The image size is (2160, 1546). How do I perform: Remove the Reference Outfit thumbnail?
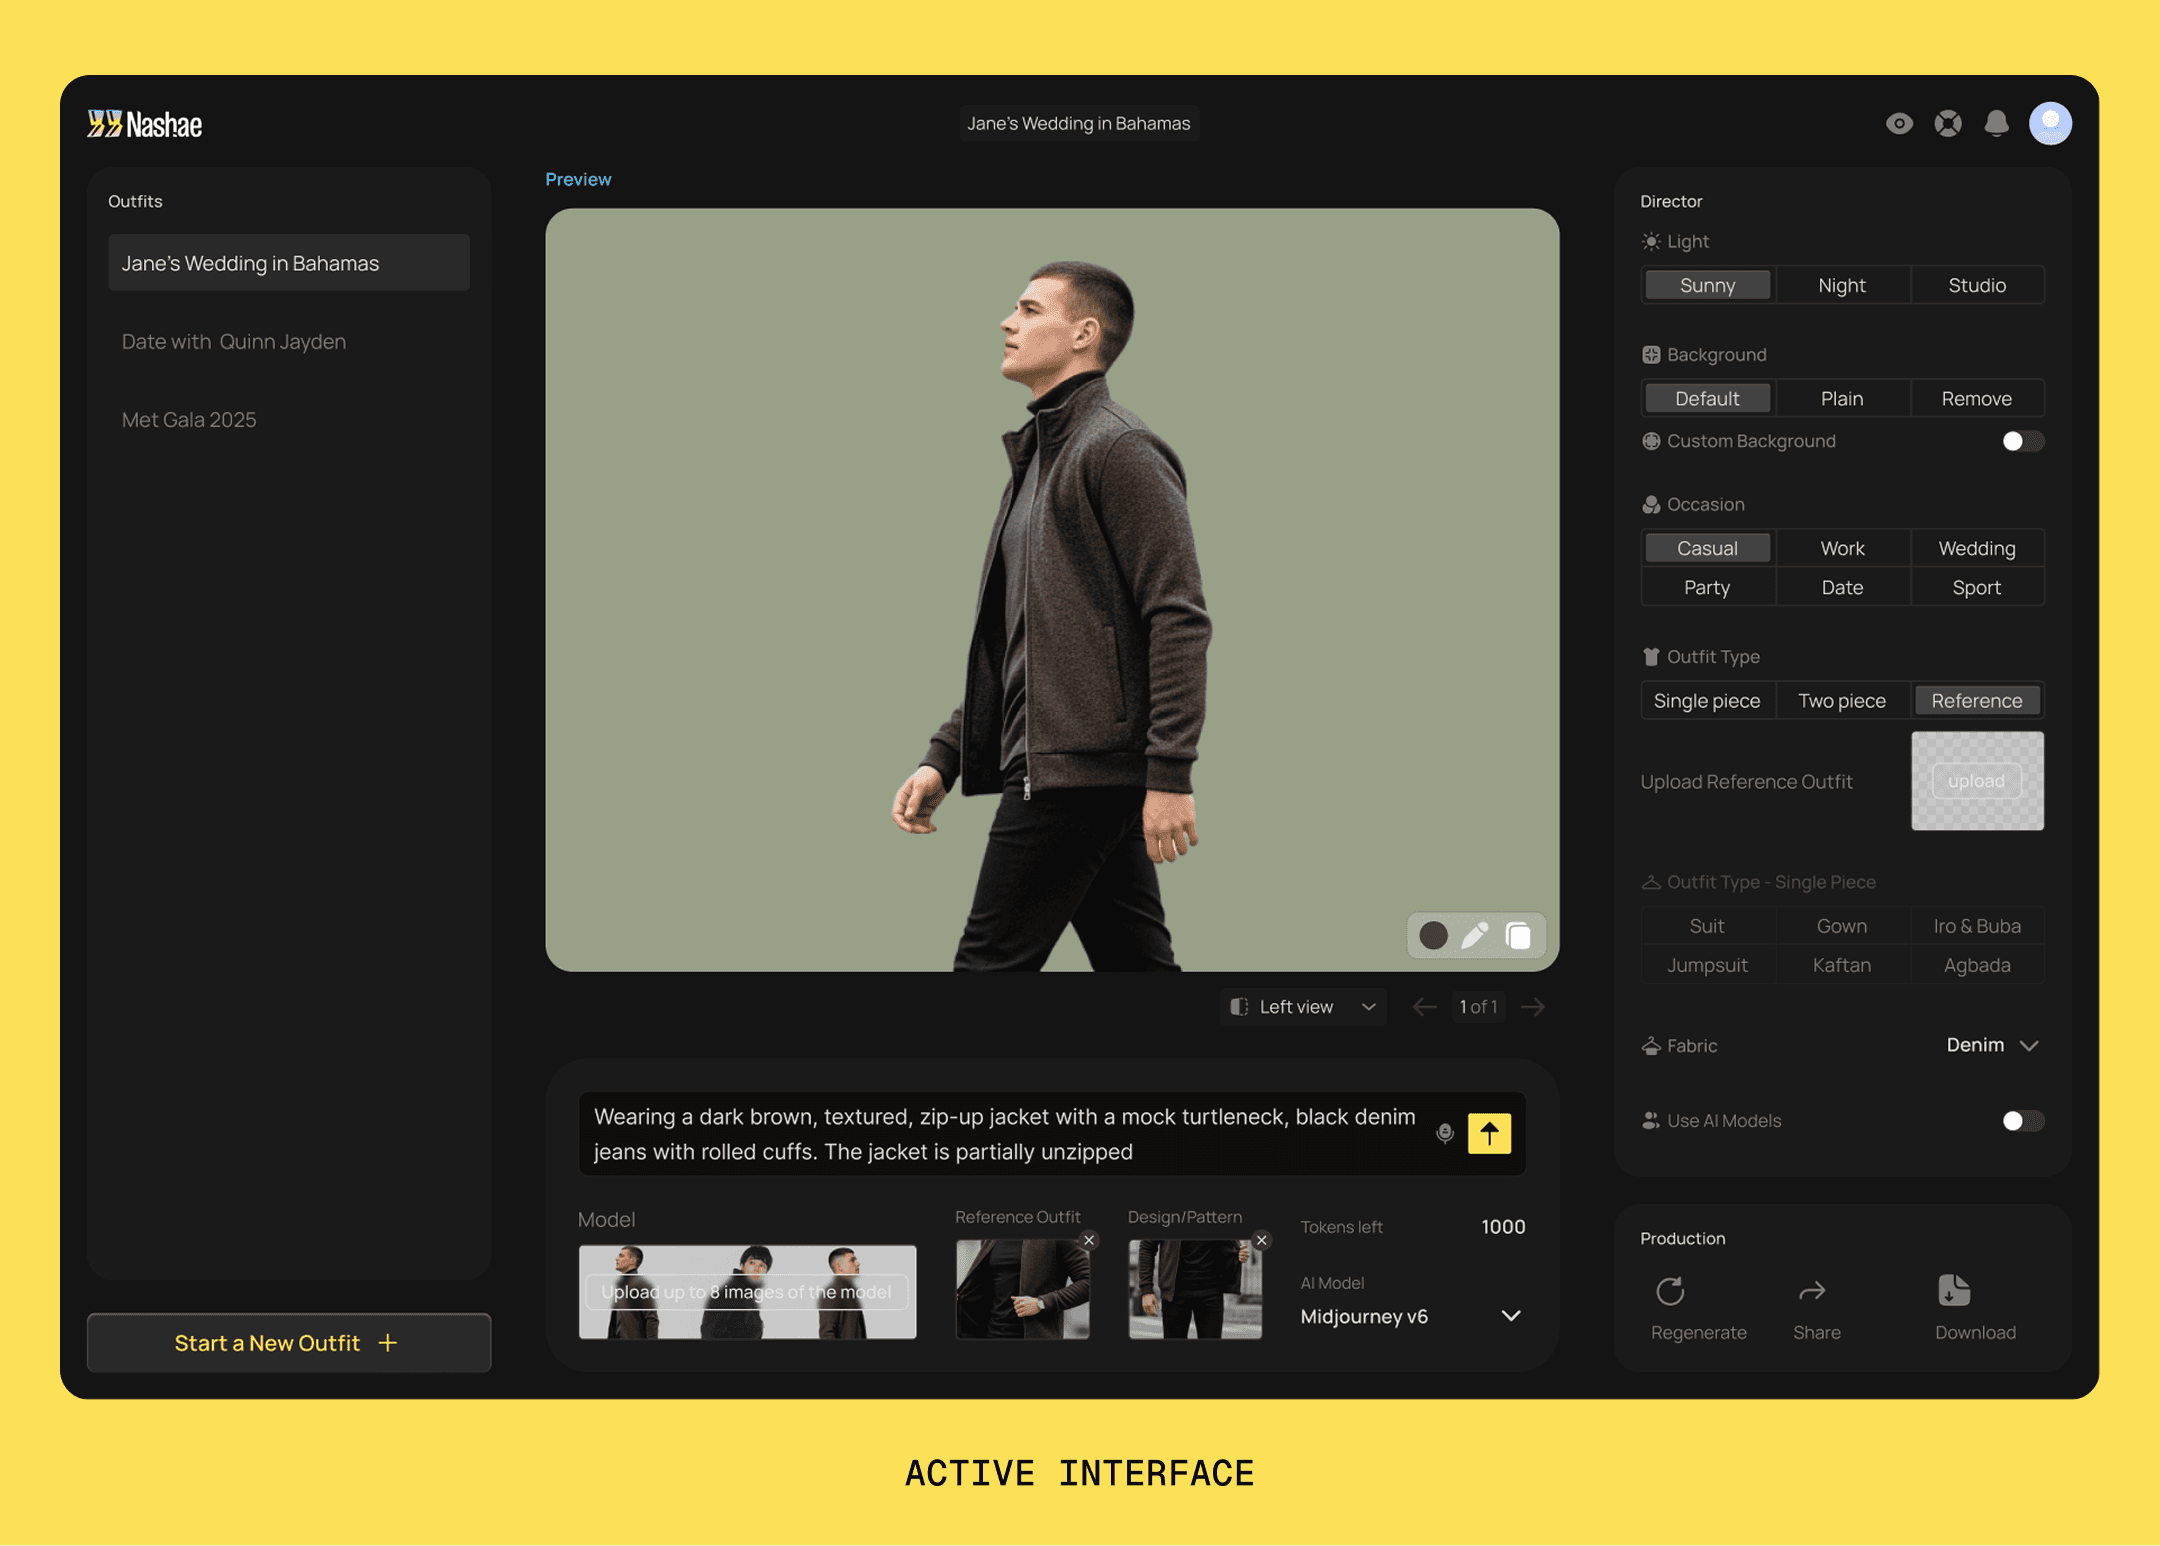pos(1089,1240)
